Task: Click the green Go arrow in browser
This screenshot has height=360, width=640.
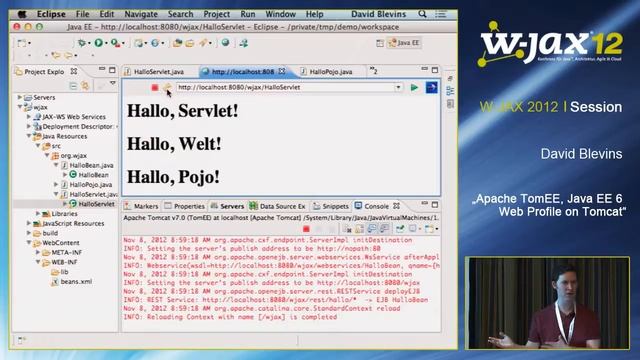Action: (x=414, y=87)
